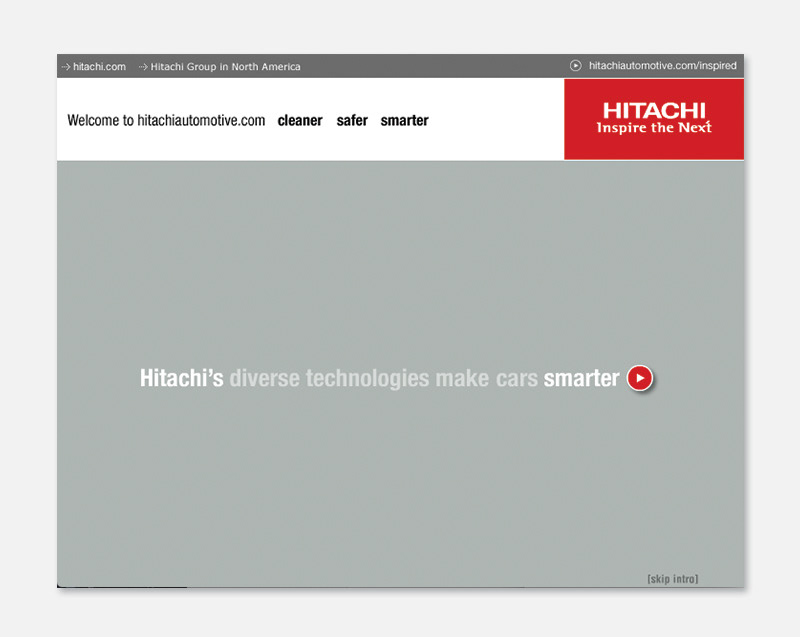Click skip intro link
The image size is (800, 637).
pos(672,579)
